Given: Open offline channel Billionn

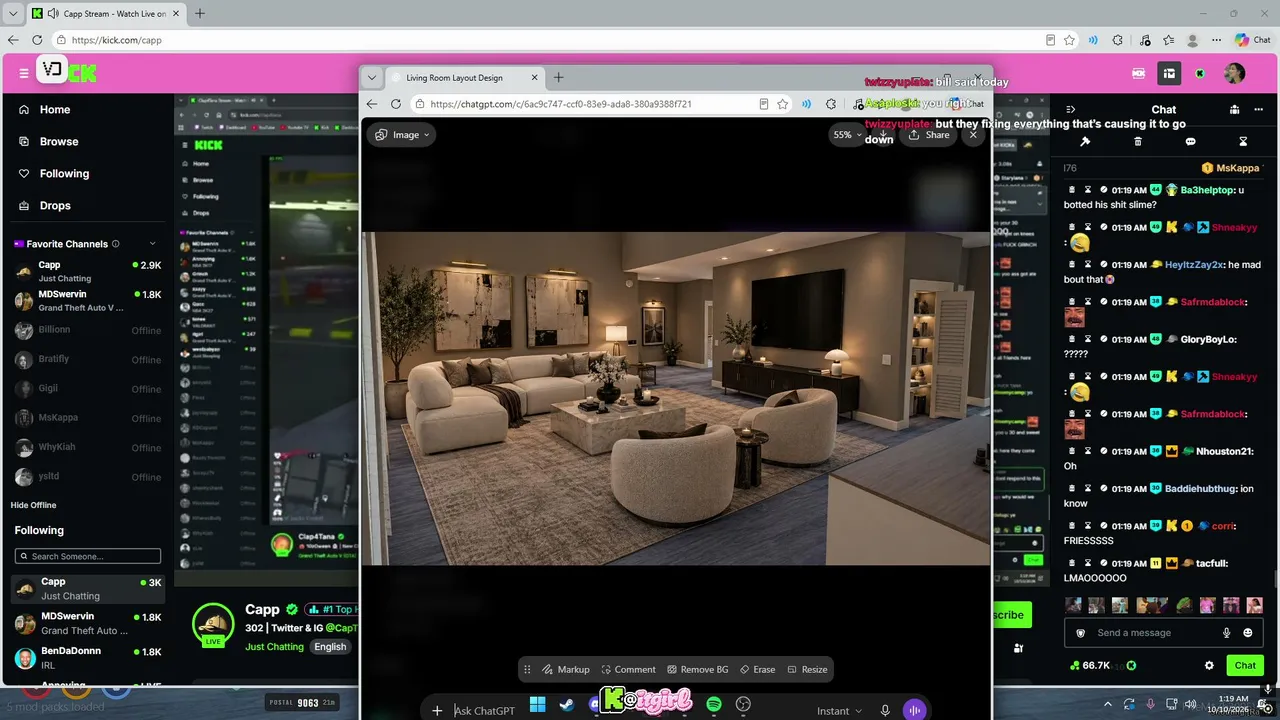Looking at the screenshot, I should (87, 330).
